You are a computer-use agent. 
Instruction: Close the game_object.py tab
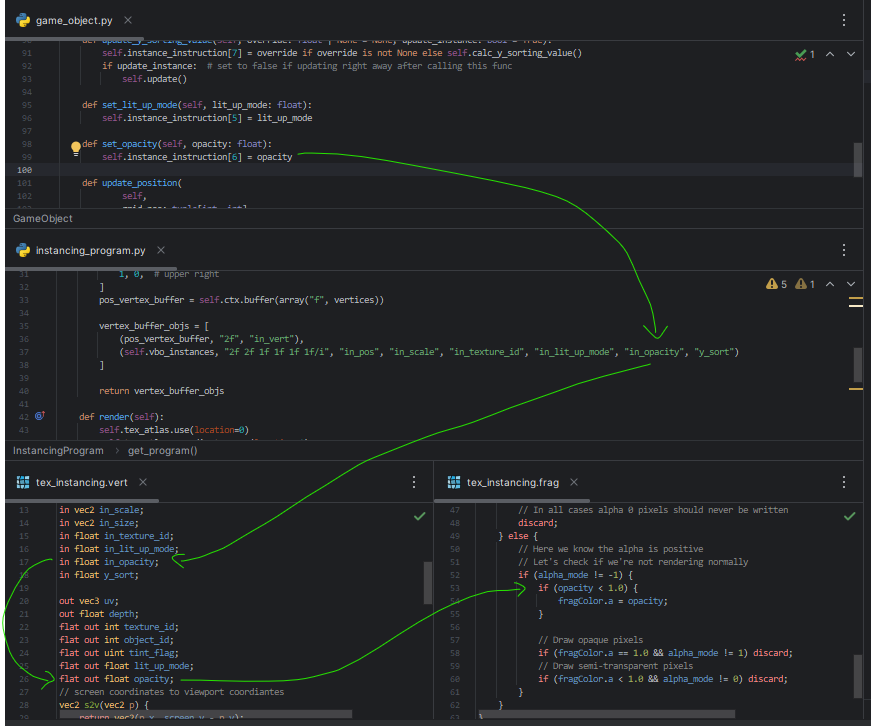click(x=128, y=20)
